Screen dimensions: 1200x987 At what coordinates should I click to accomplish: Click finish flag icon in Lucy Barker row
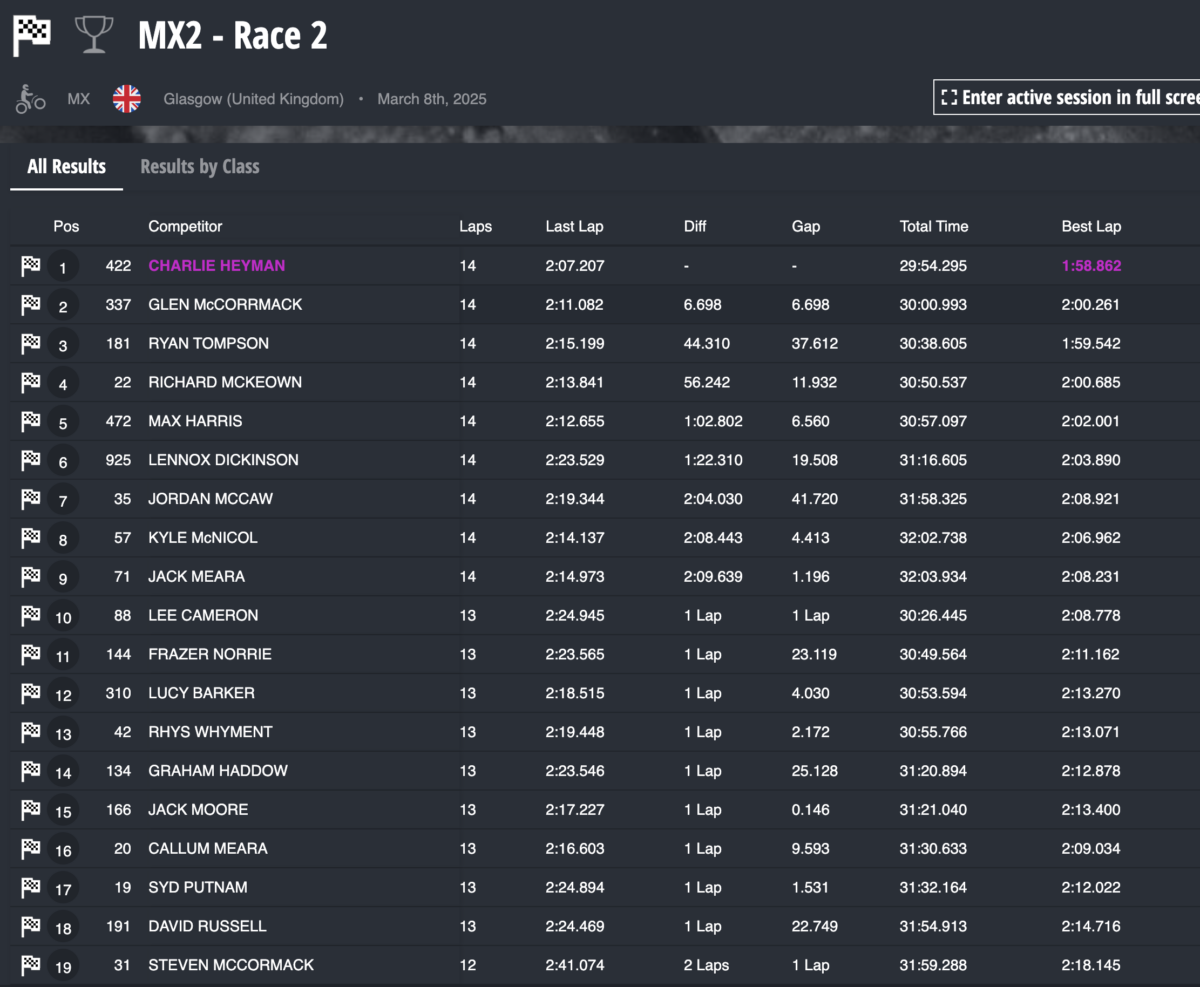[31, 693]
